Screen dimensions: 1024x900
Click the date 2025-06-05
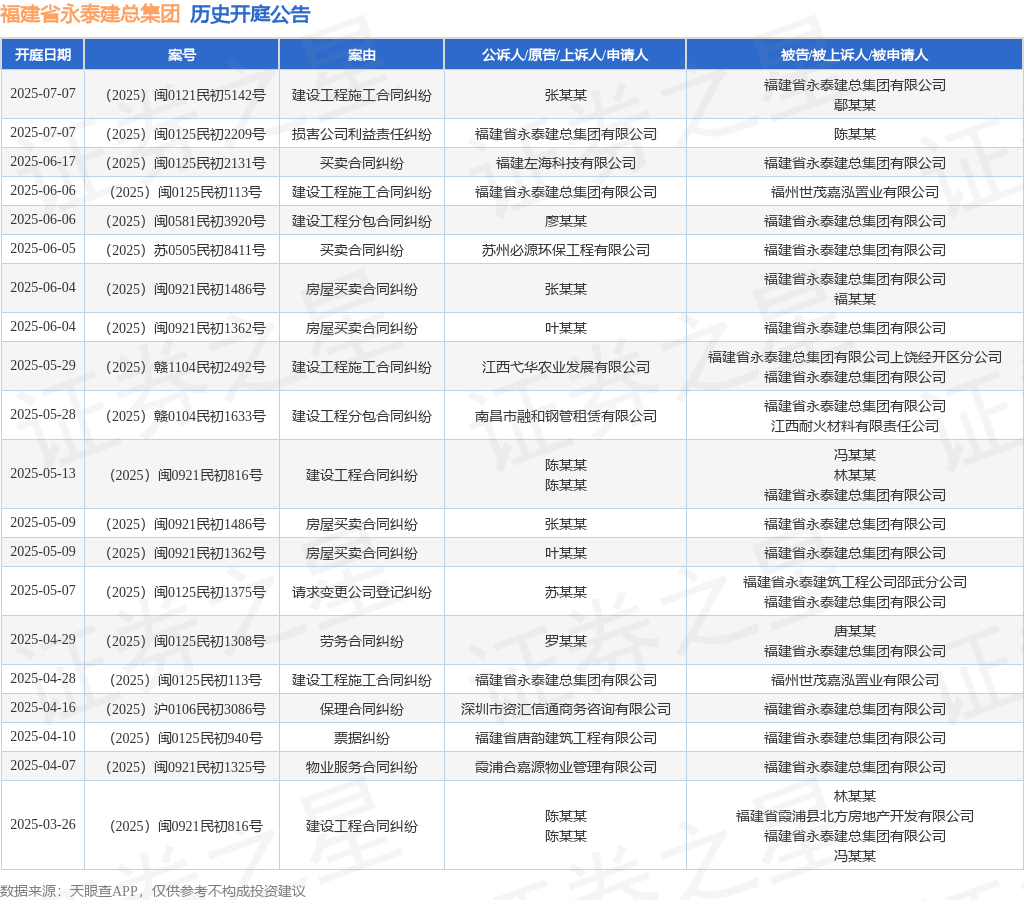tap(43, 249)
